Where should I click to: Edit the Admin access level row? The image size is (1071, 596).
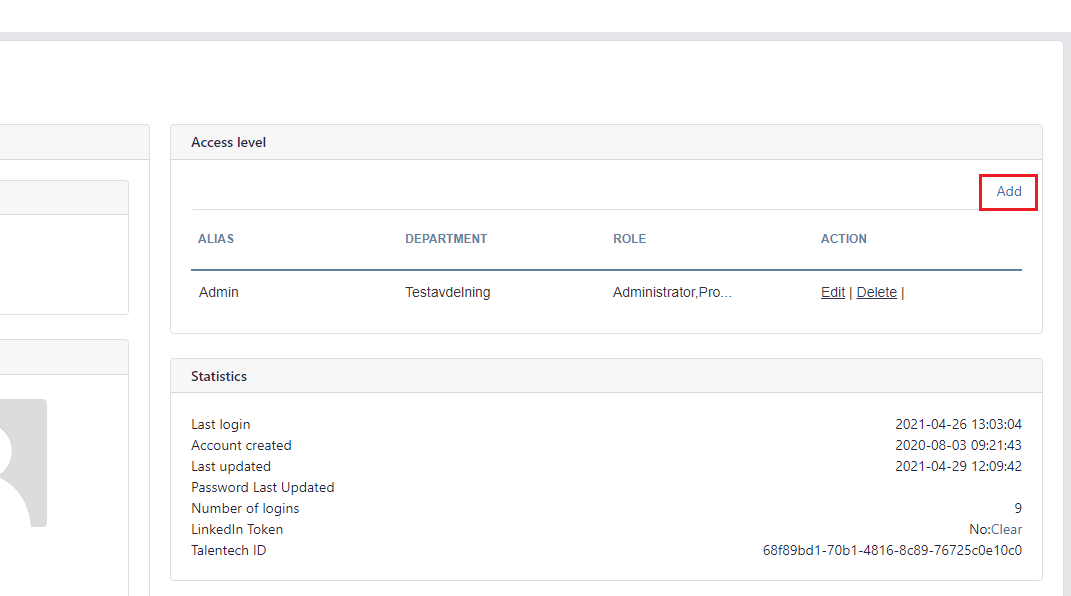coord(833,292)
